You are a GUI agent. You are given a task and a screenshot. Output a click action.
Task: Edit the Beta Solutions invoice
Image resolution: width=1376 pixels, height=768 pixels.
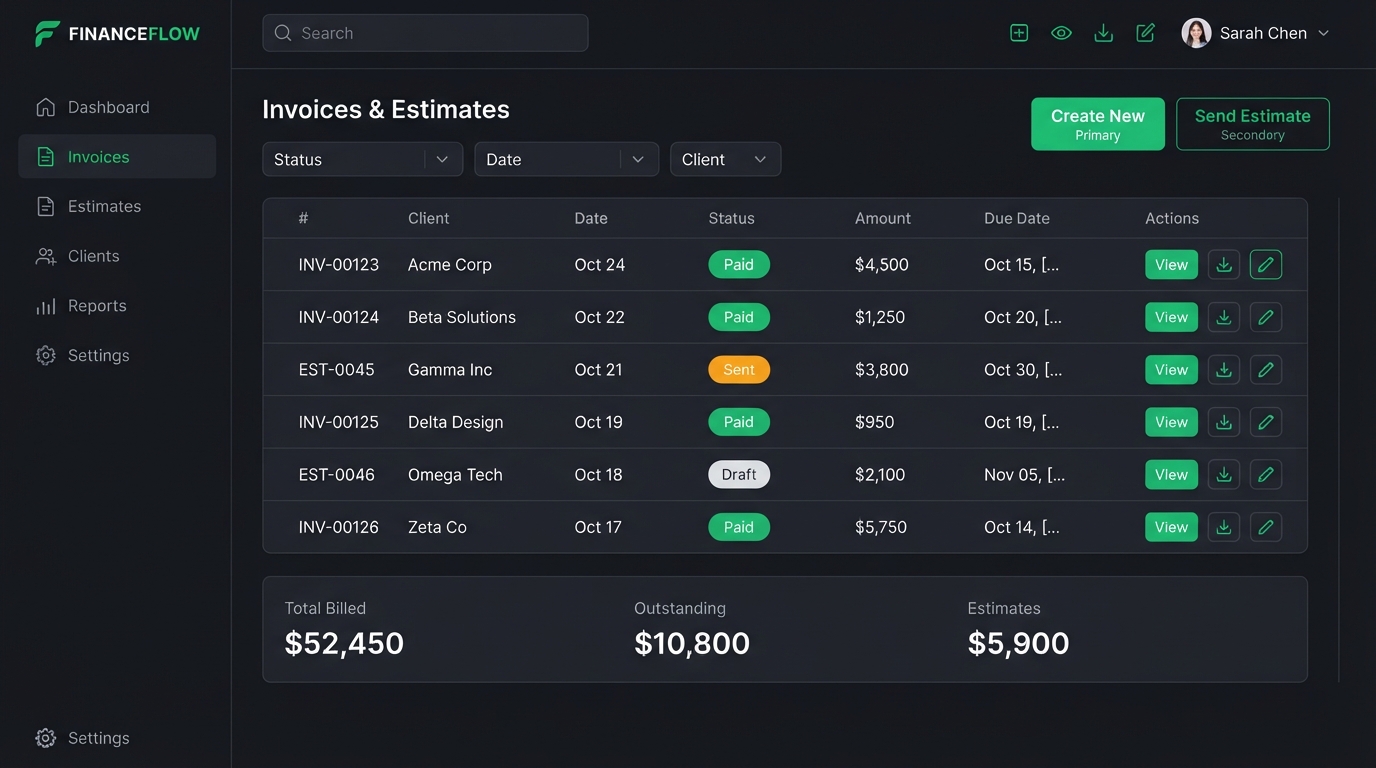click(x=1266, y=317)
